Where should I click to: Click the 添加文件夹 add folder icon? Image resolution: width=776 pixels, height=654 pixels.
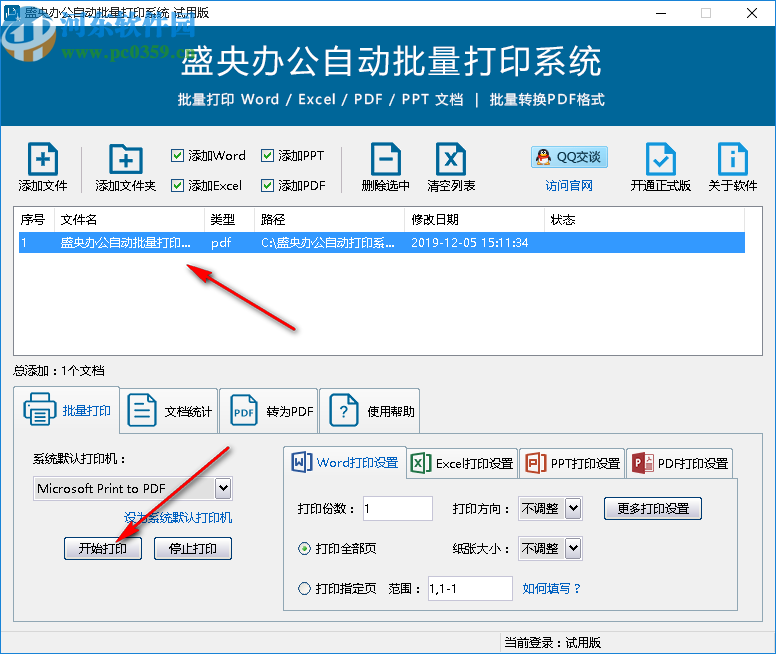(x=126, y=159)
